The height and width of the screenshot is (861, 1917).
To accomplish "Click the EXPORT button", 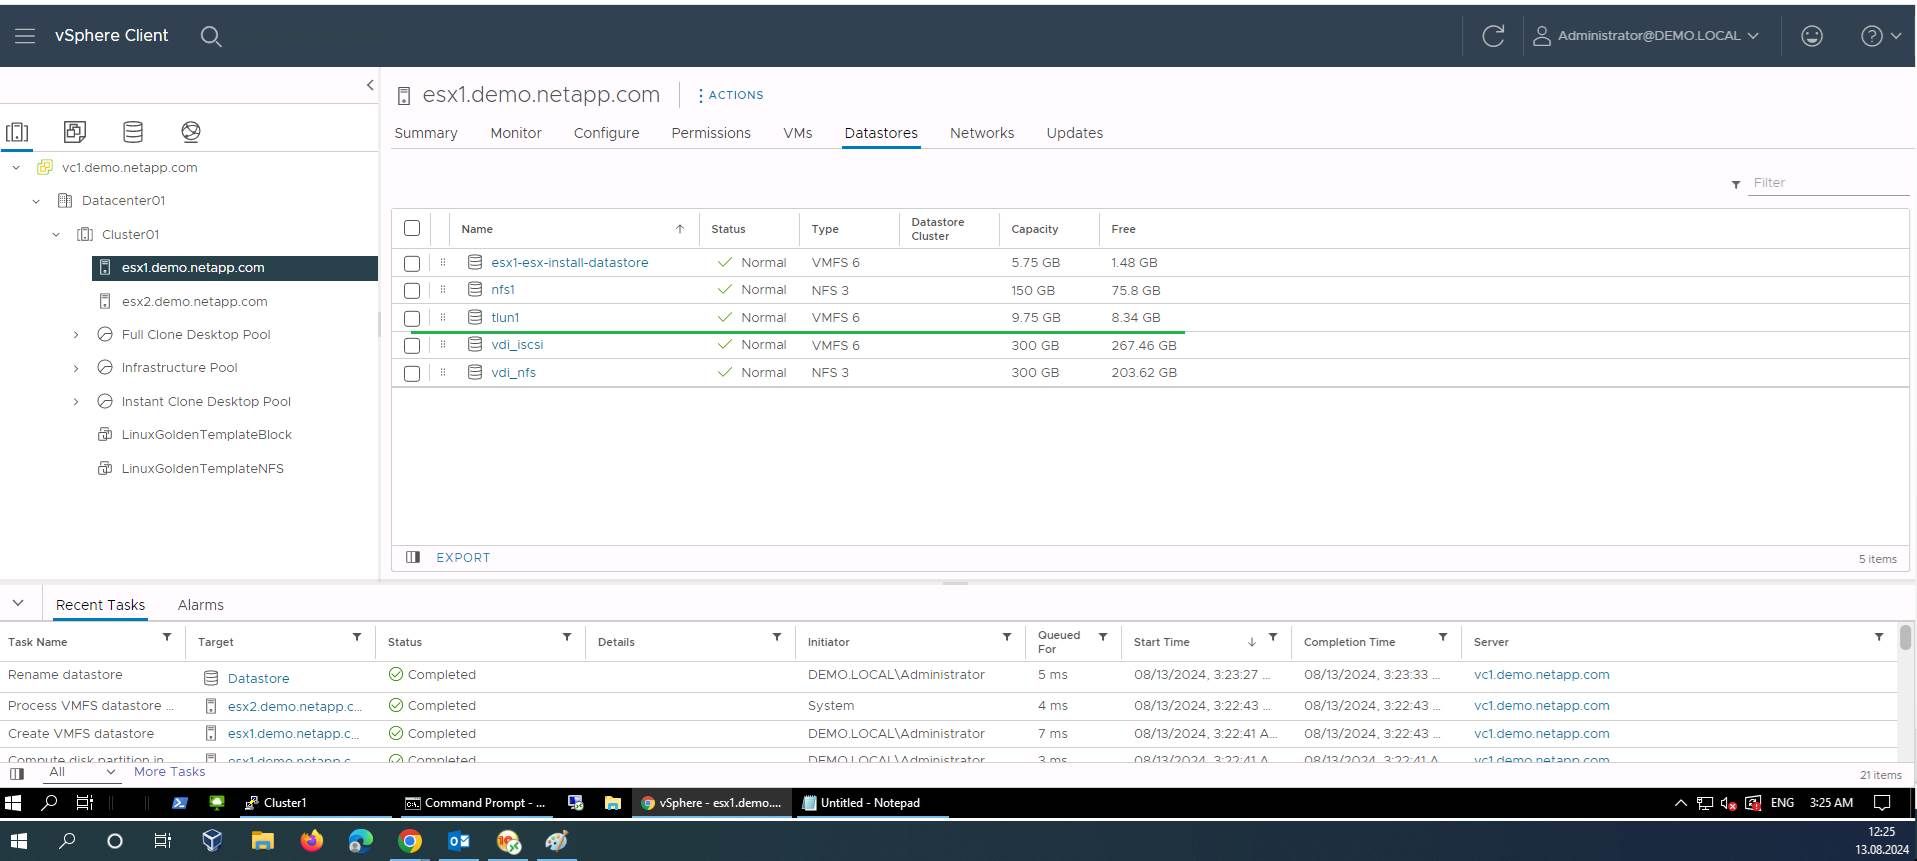I will point(463,558).
